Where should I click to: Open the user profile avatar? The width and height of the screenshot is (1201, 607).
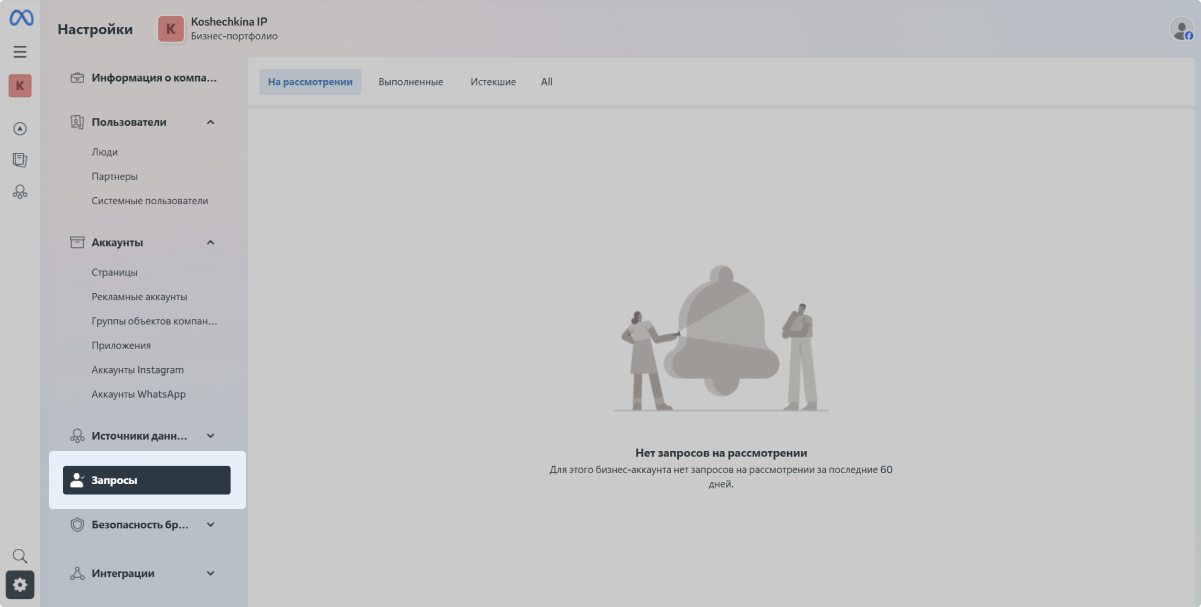1181,29
